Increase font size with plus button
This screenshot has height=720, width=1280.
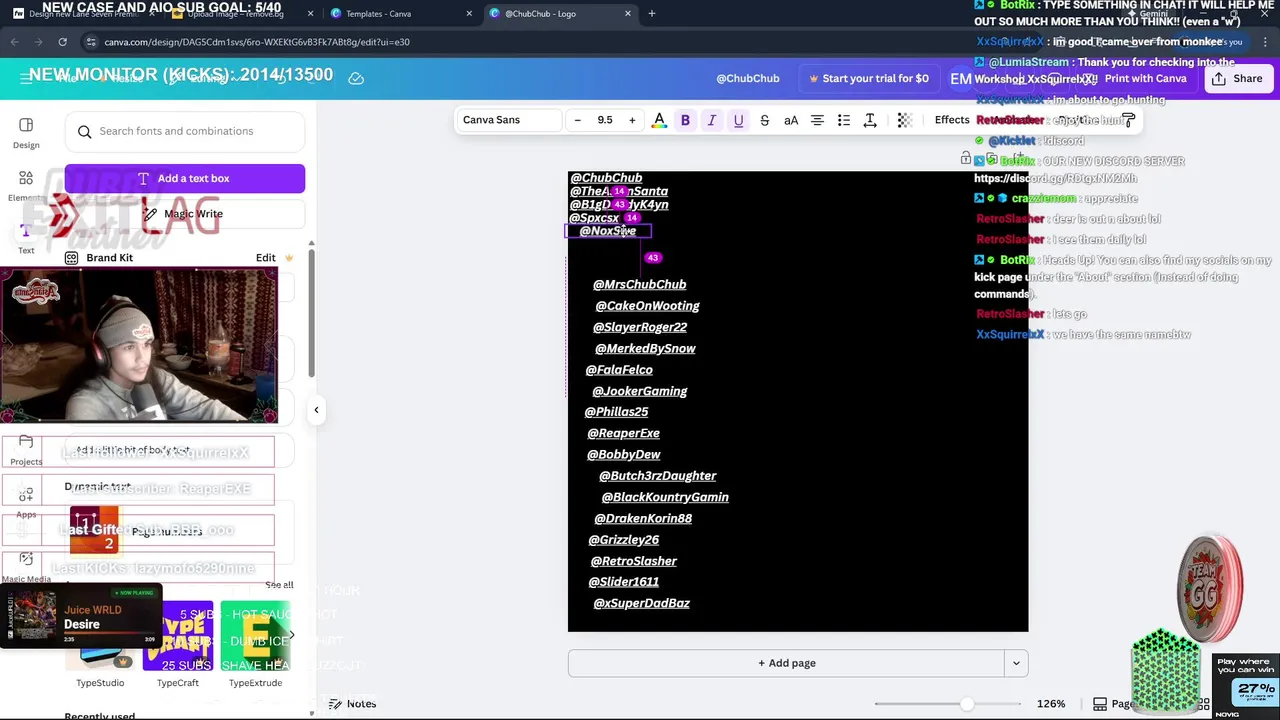pos(632,120)
